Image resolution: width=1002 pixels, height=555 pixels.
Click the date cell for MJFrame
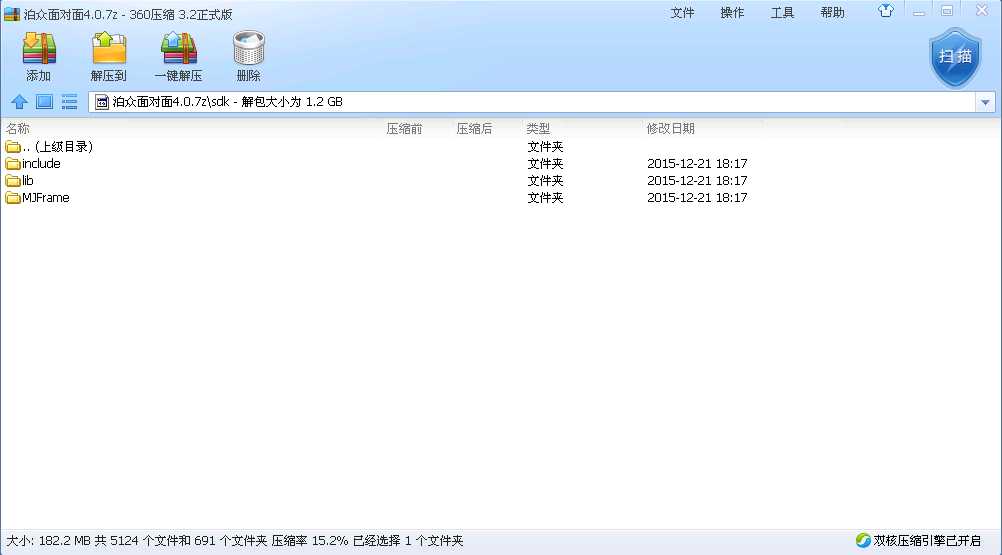click(x=697, y=198)
